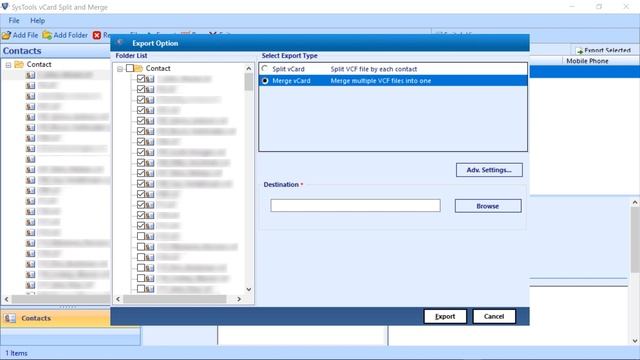Collapse Contact tree in left Contacts panel
The image size is (640, 360).
point(8,65)
